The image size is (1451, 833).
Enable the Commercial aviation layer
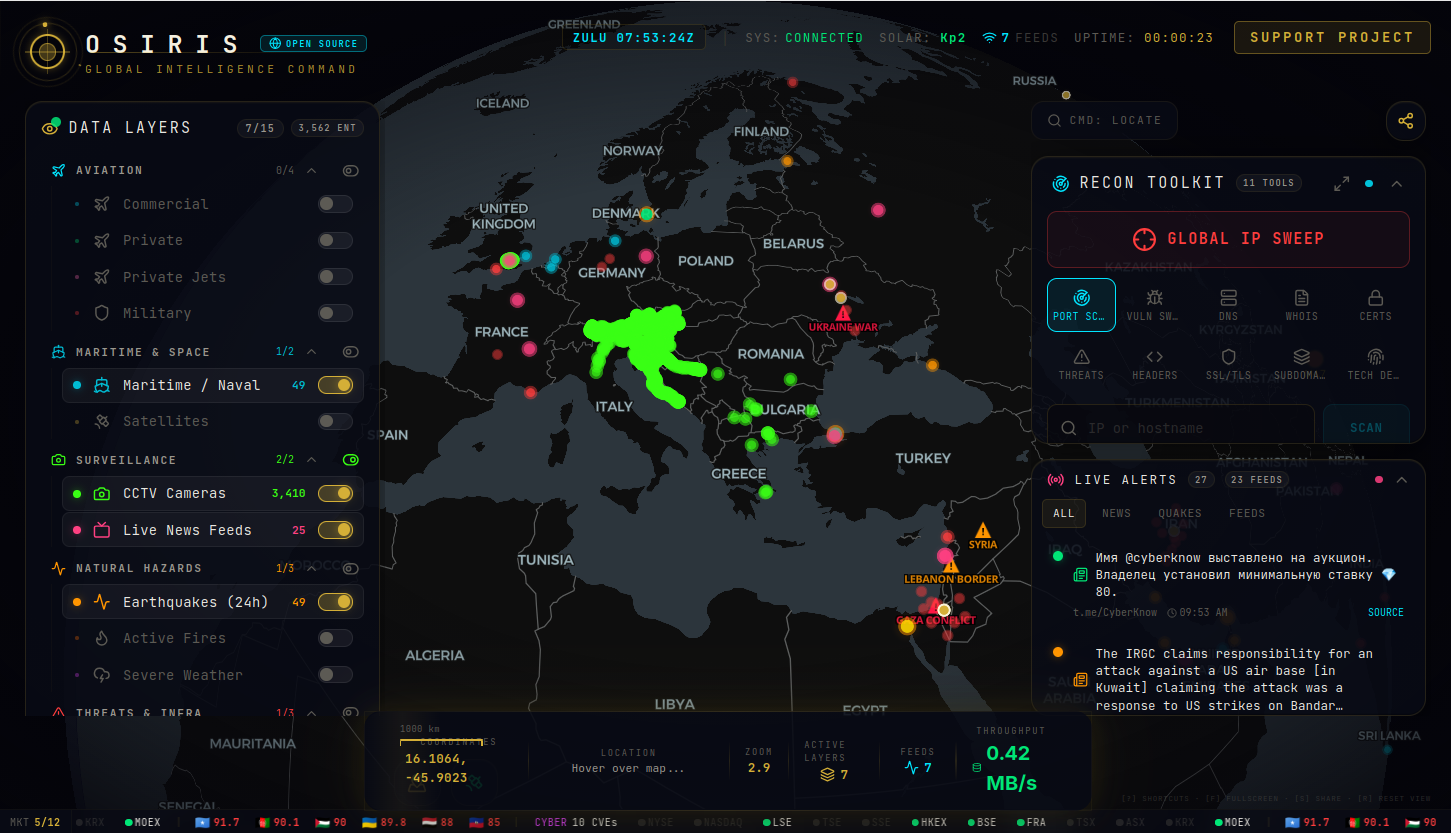[335, 204]
